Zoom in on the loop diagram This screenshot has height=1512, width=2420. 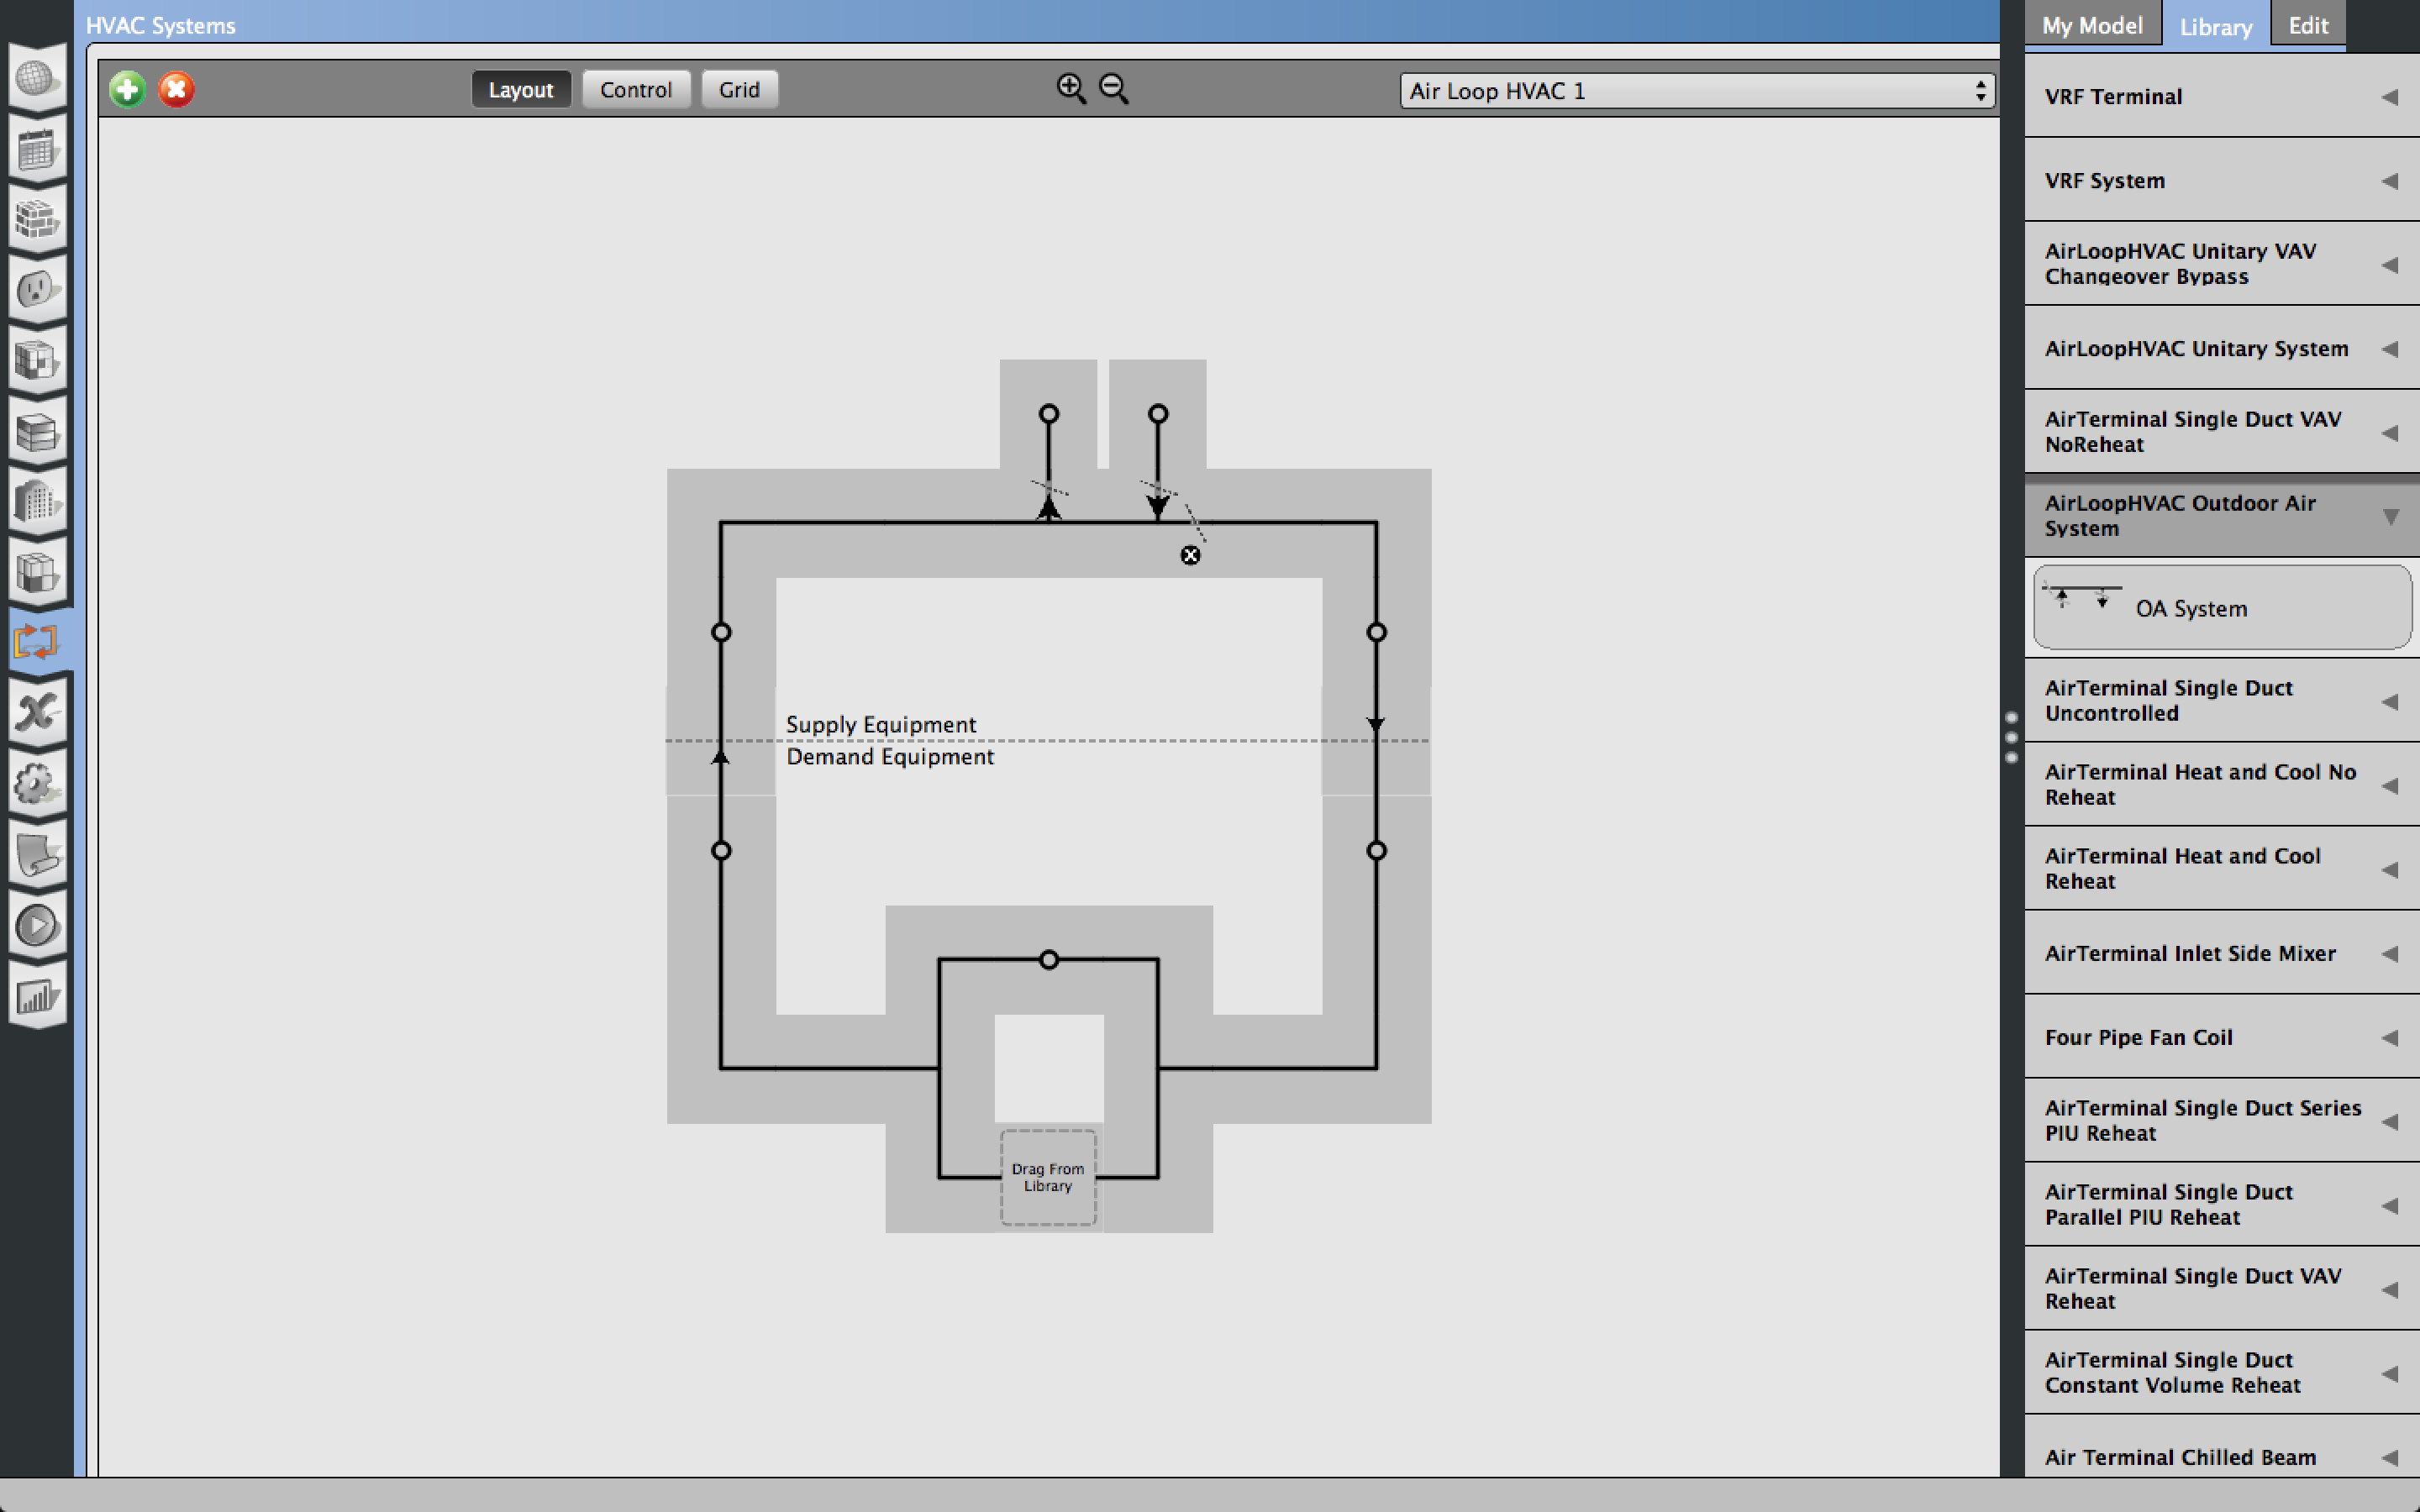click(x=1071, y=89)
